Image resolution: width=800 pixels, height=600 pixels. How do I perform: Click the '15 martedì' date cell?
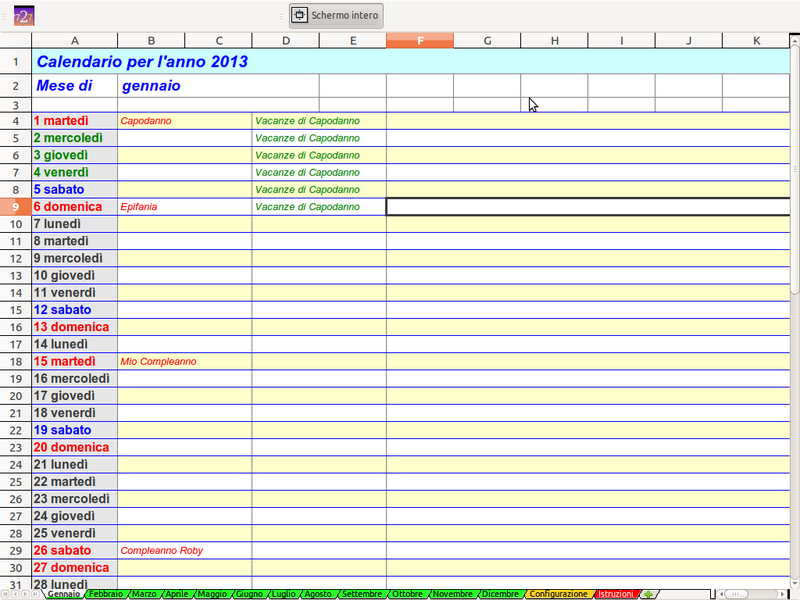point(74,361)
